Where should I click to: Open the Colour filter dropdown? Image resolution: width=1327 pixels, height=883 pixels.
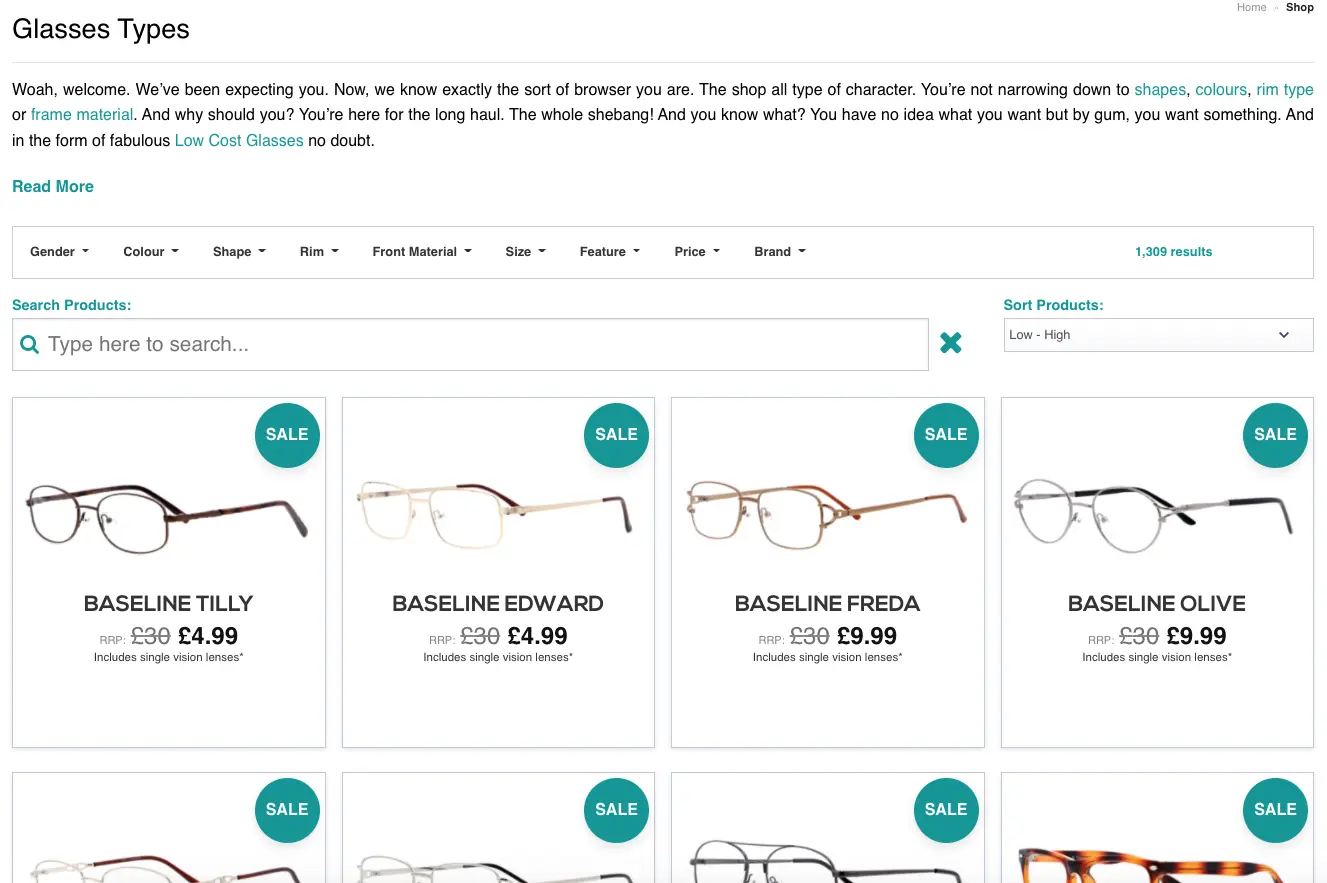[x=151, y=252]
